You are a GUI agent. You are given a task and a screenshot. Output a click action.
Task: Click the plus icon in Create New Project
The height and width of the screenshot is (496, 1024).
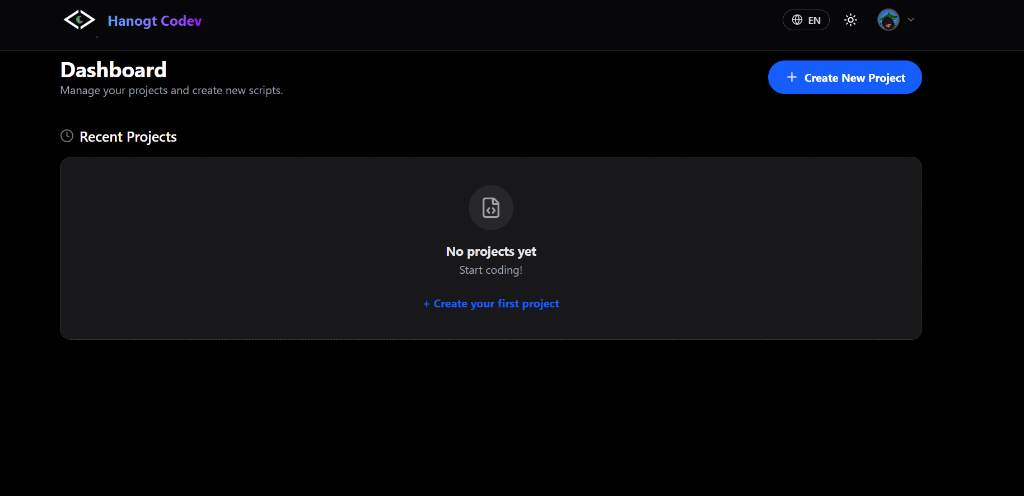792,77
